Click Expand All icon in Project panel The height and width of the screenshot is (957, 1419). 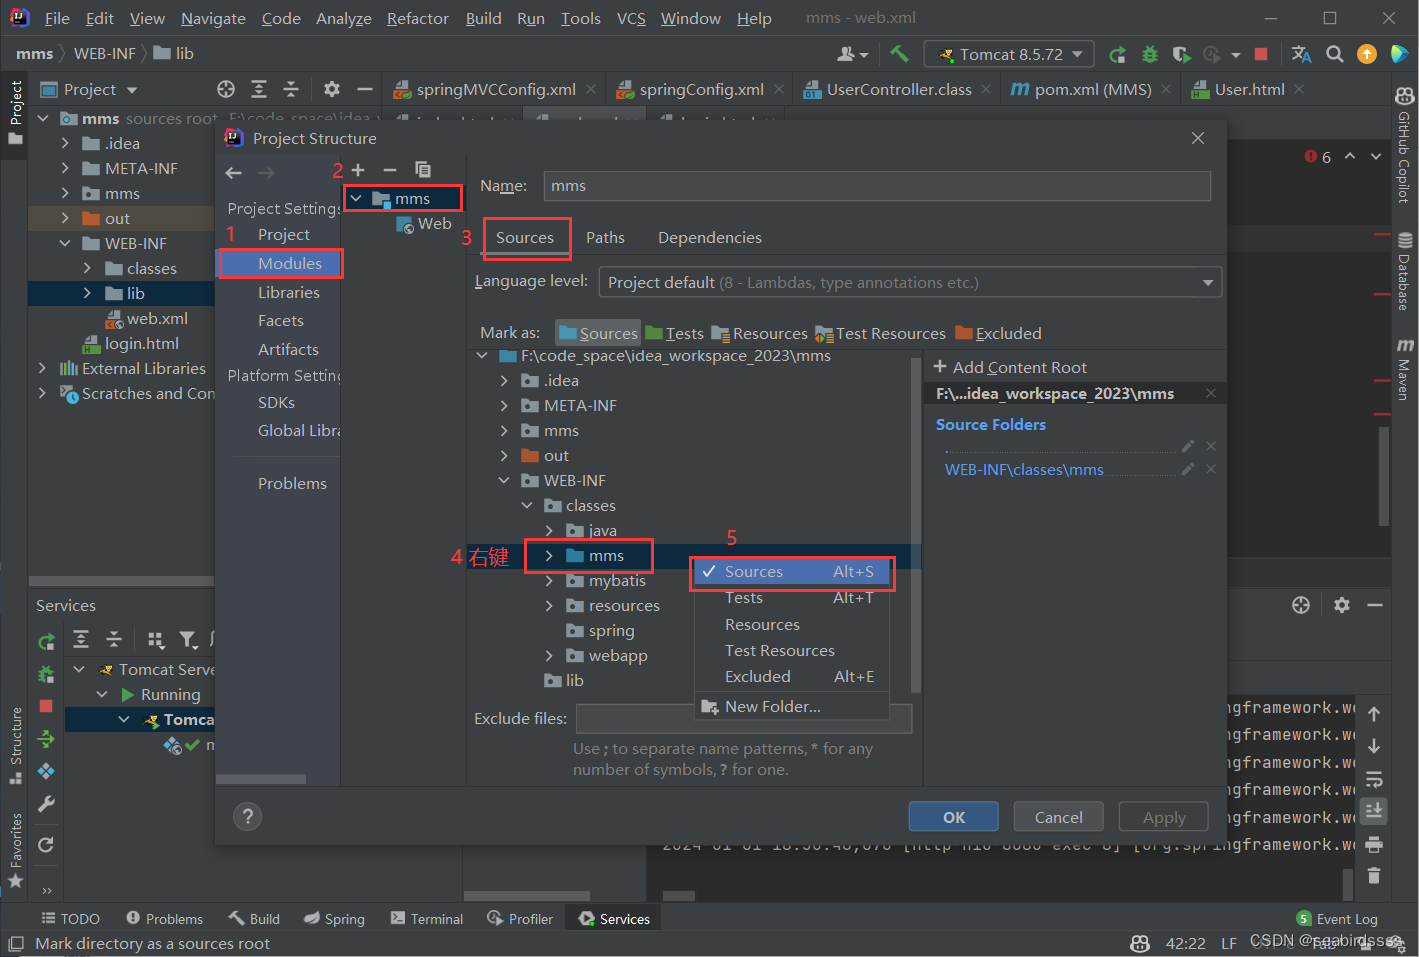point(259,89)
